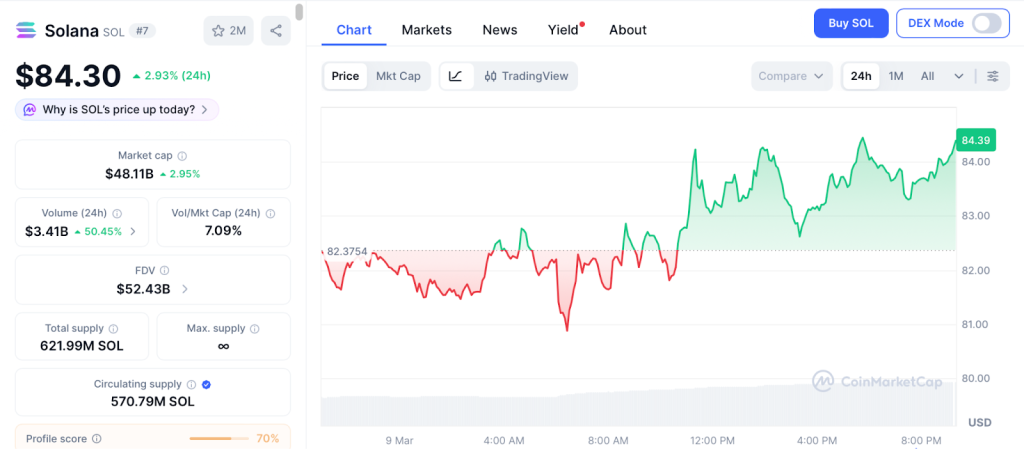Screen dimensions: 1024x449
Task: Click the FDV info icon
Action: coord(165,270)
